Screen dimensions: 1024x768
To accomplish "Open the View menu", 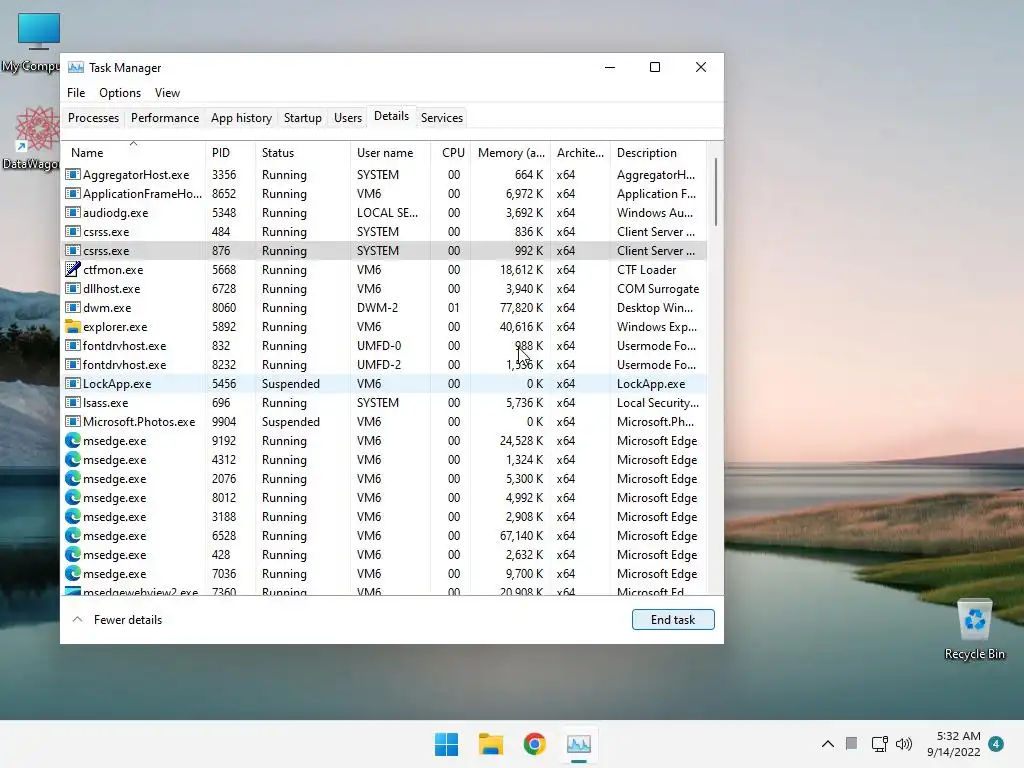I will click(x=167, y=93).
